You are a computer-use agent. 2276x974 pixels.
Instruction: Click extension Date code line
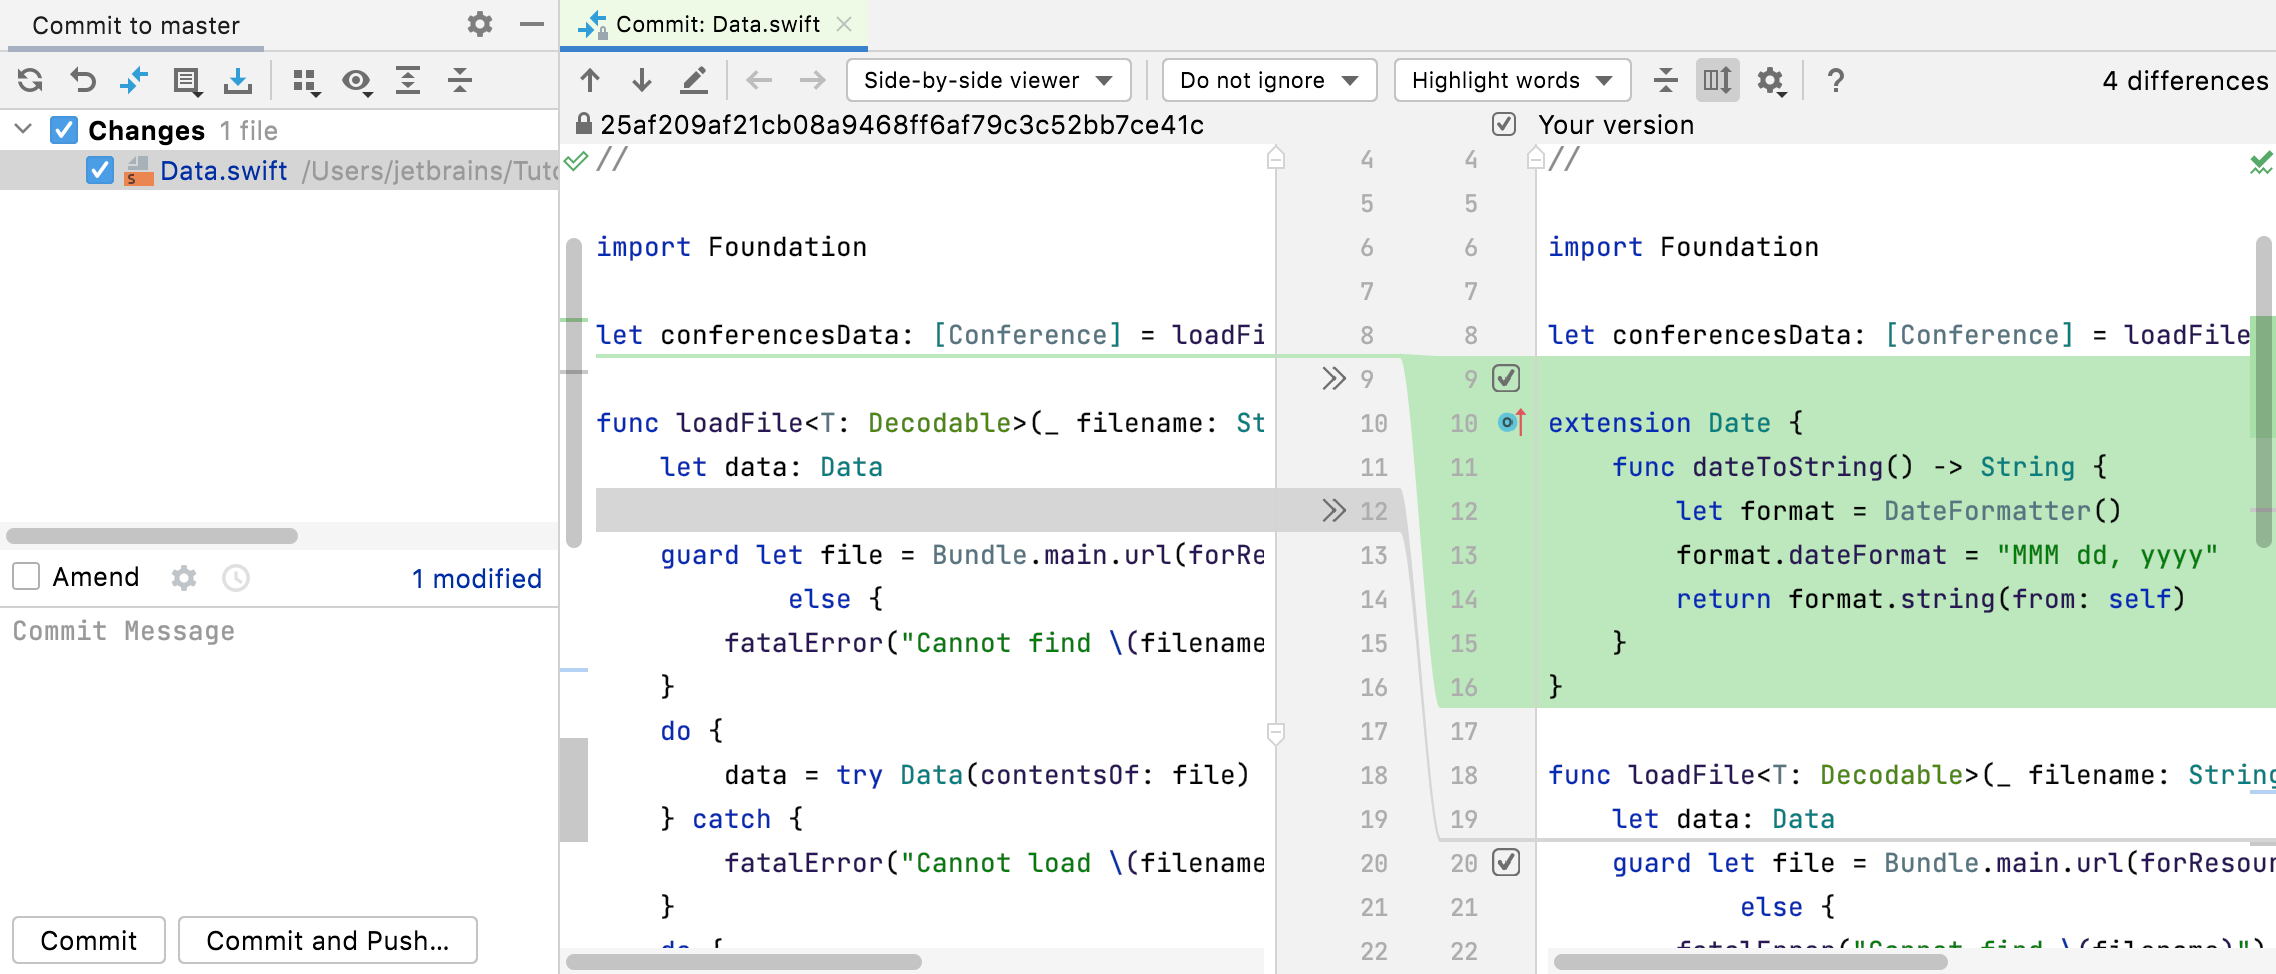[x=1676, y=423]
